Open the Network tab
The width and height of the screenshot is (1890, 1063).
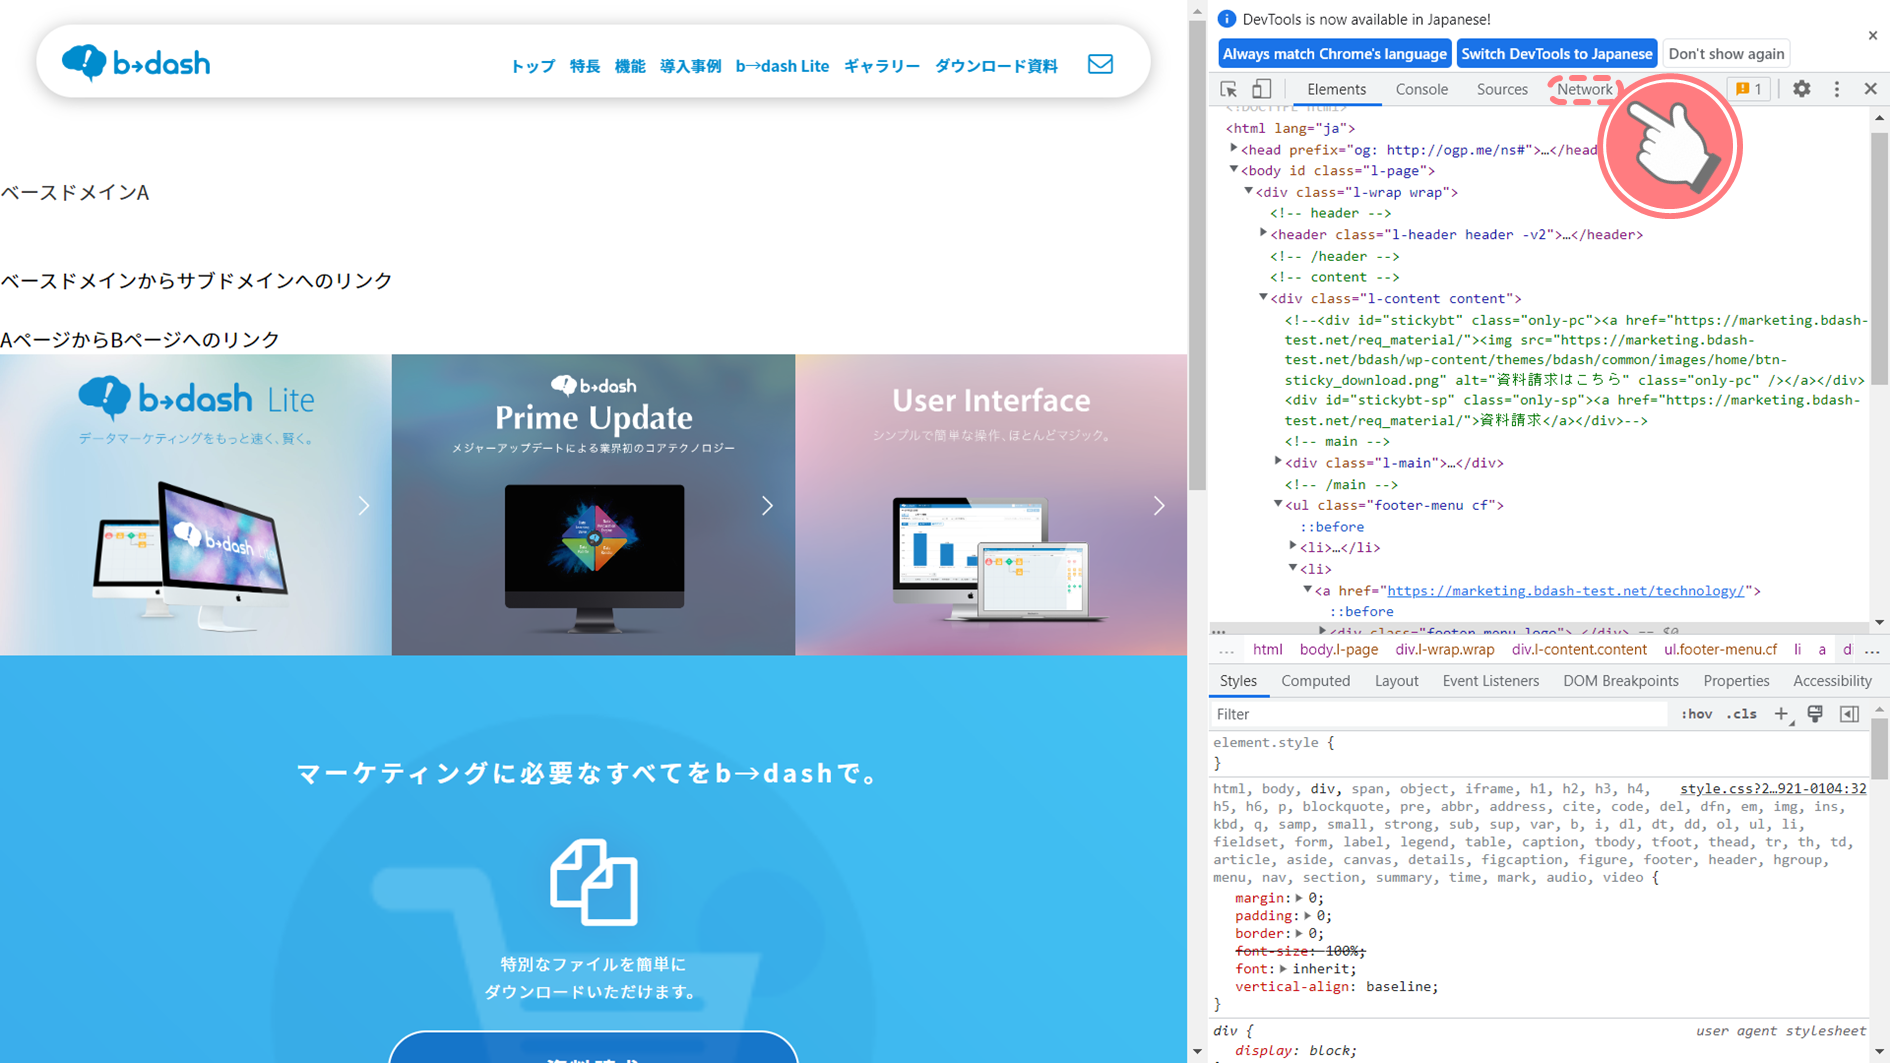point(1584,89)
